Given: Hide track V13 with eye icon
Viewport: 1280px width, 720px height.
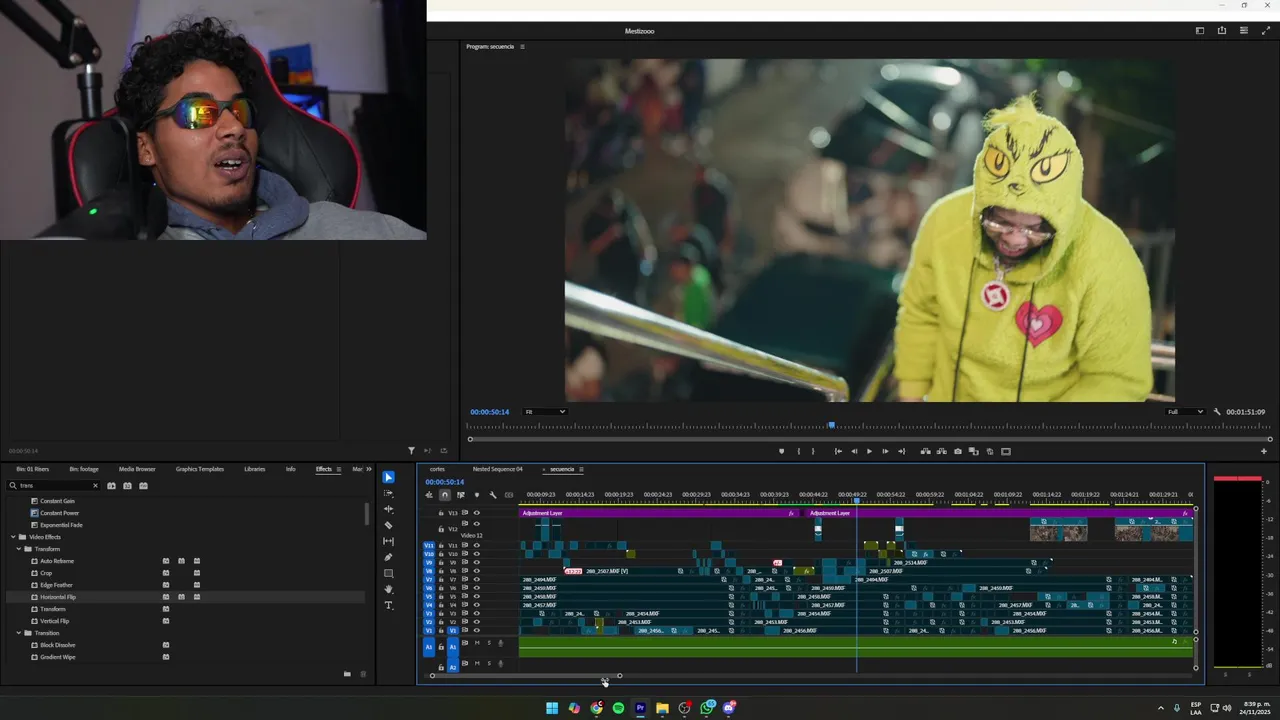Looking at the screenshot, I should 476,513.
